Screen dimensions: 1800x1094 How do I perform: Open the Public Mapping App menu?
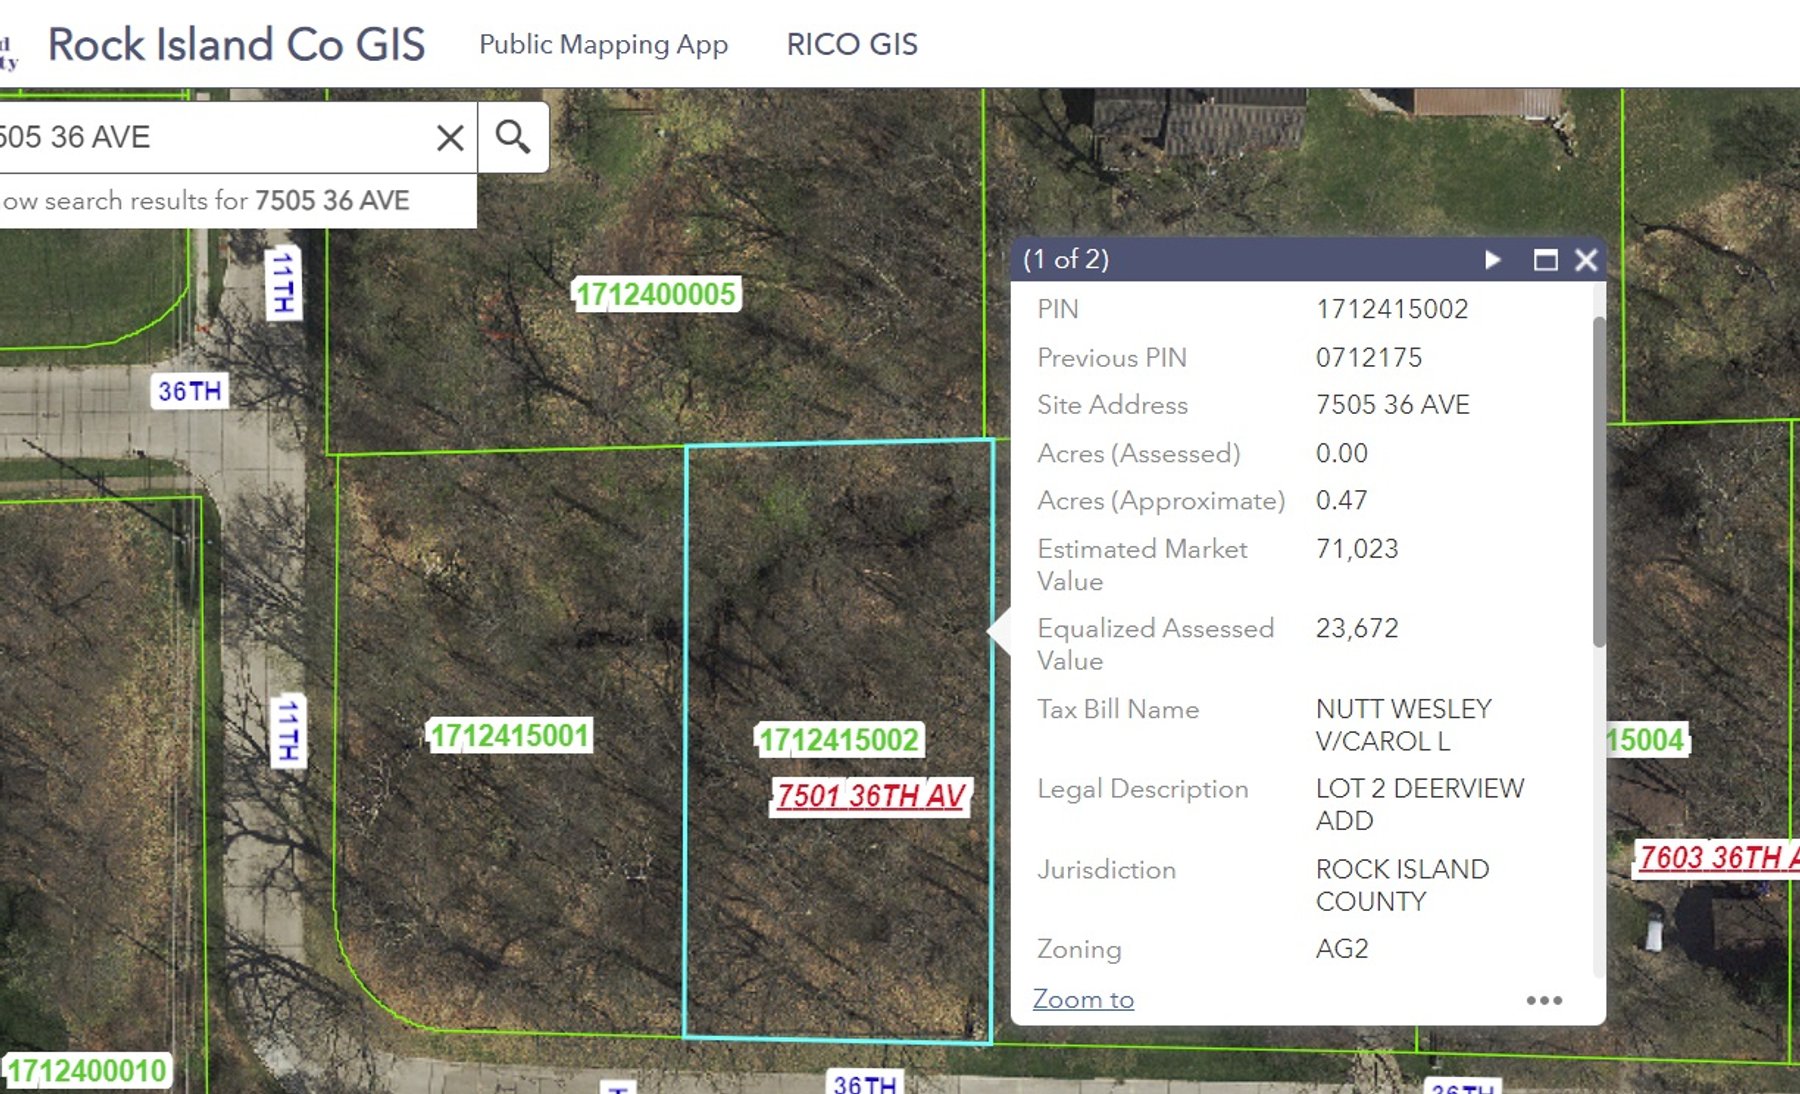coord(603,44)
